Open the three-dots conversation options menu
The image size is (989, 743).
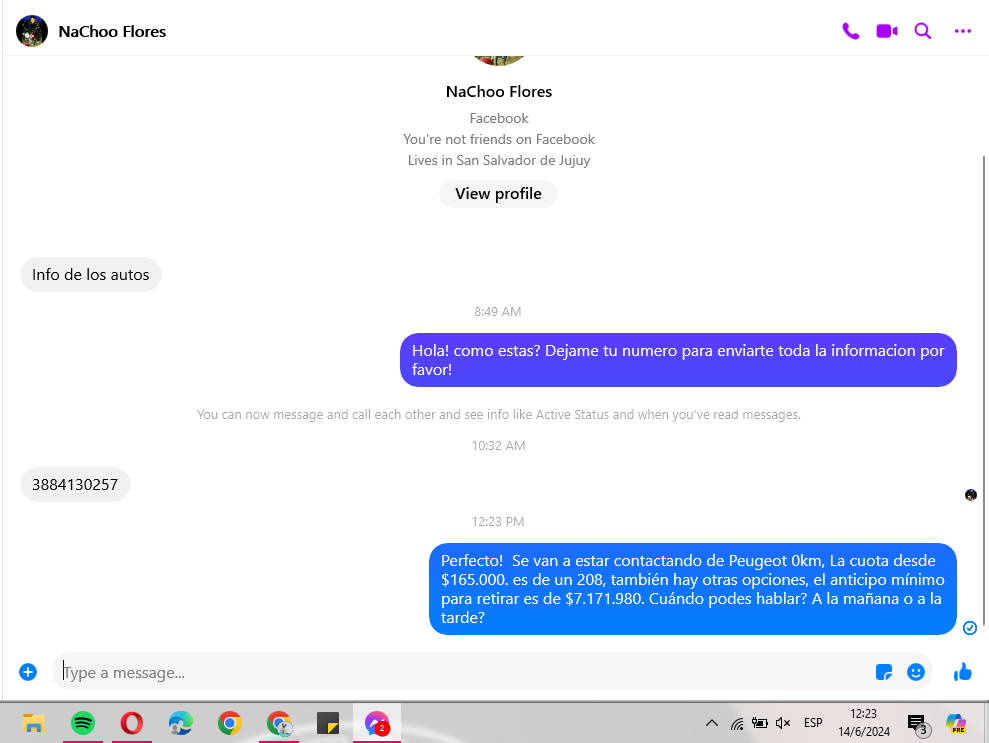(x=963, y=31)
